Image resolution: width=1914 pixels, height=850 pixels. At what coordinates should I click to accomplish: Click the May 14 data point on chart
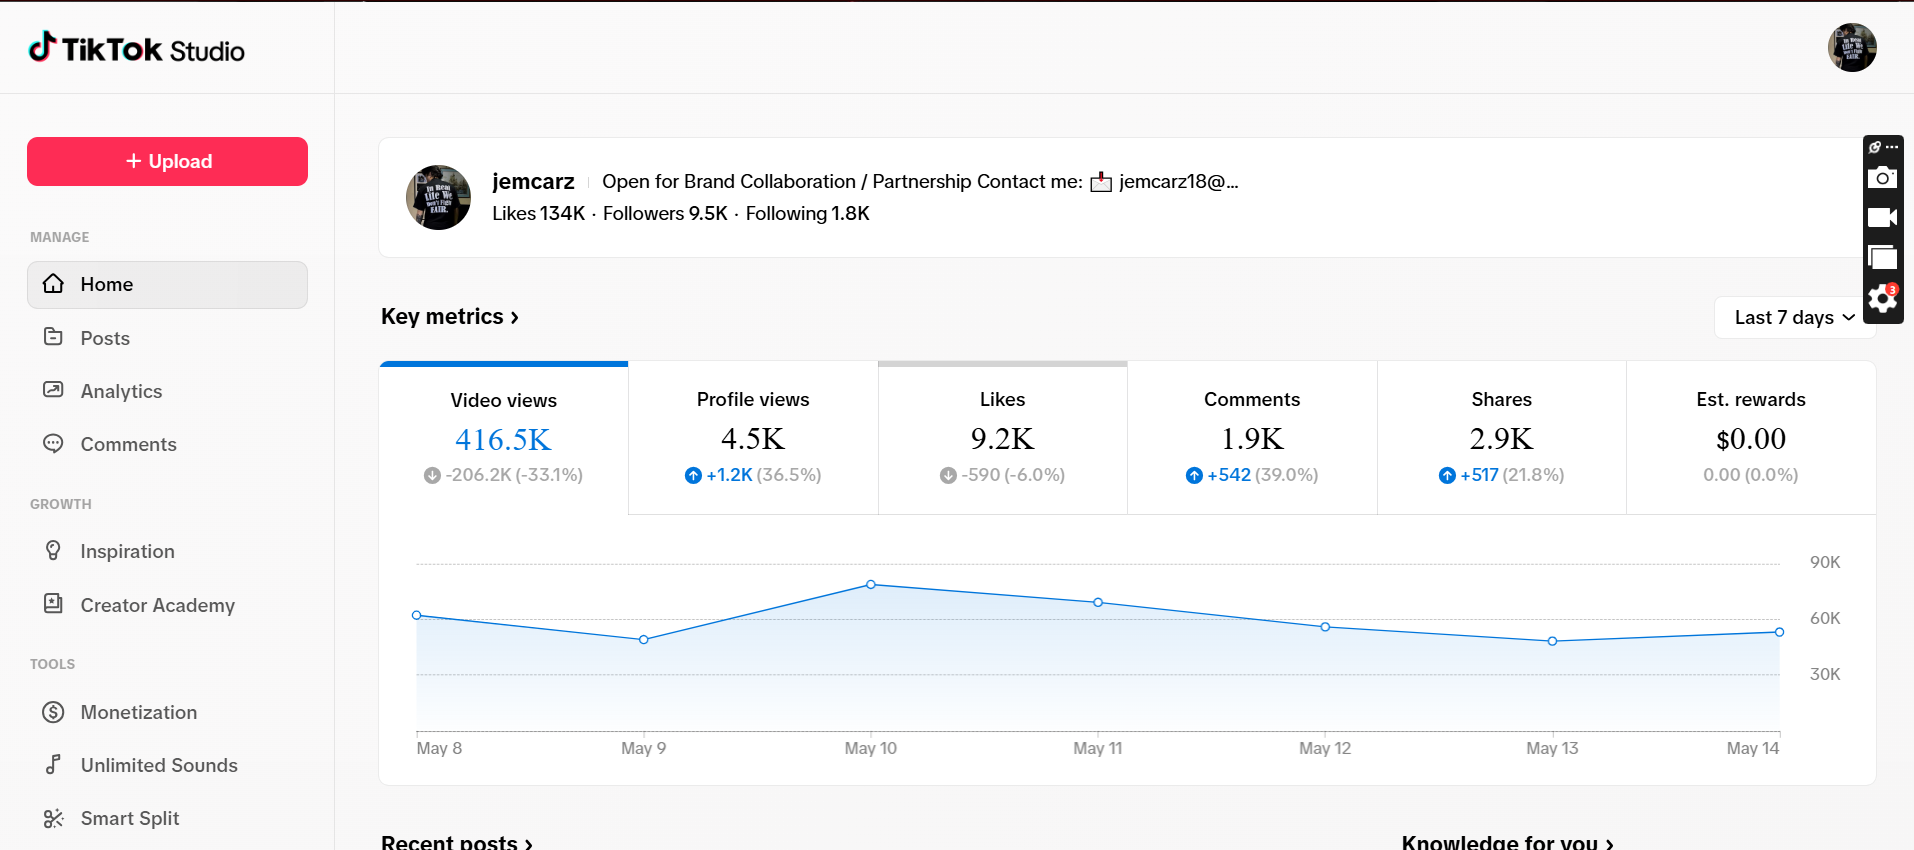1779,632
